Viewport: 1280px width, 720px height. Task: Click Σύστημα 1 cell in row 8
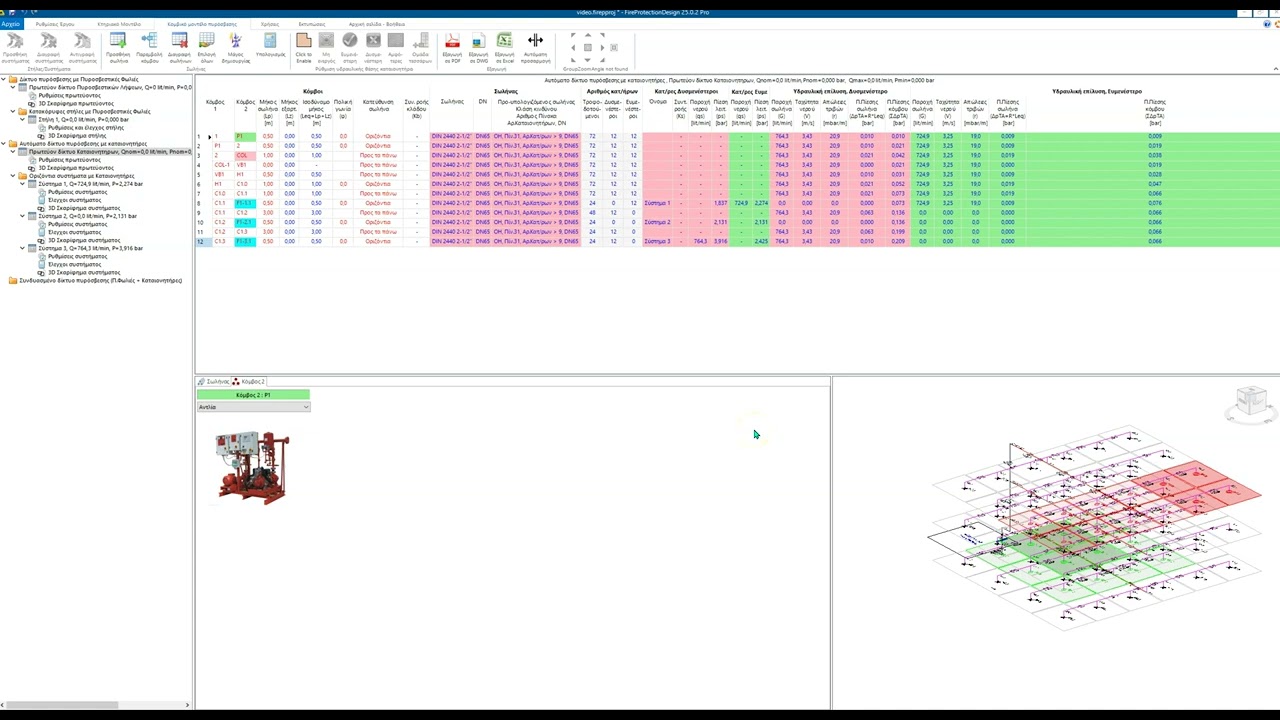[x=657, y=203]
